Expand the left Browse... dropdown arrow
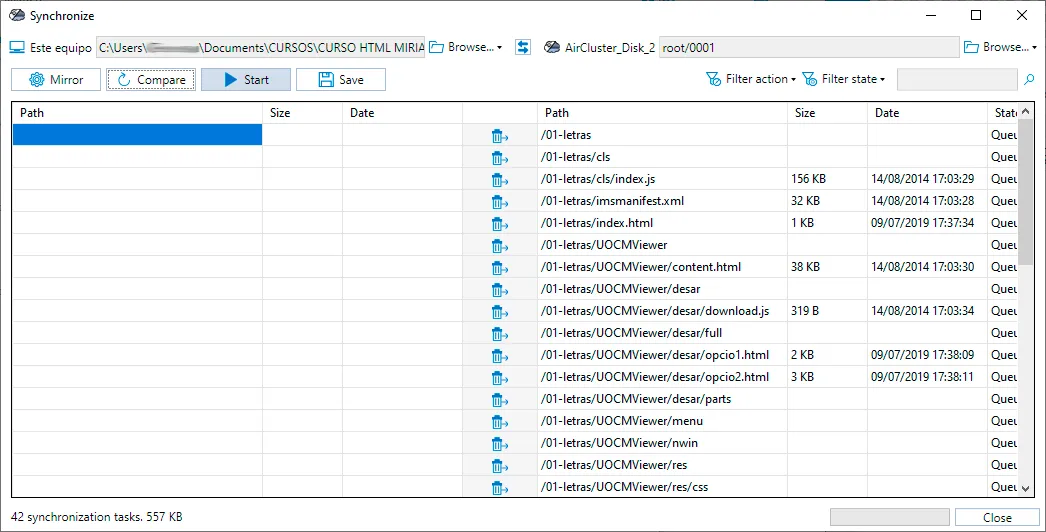1046x532 pixels. coord(500,48)
